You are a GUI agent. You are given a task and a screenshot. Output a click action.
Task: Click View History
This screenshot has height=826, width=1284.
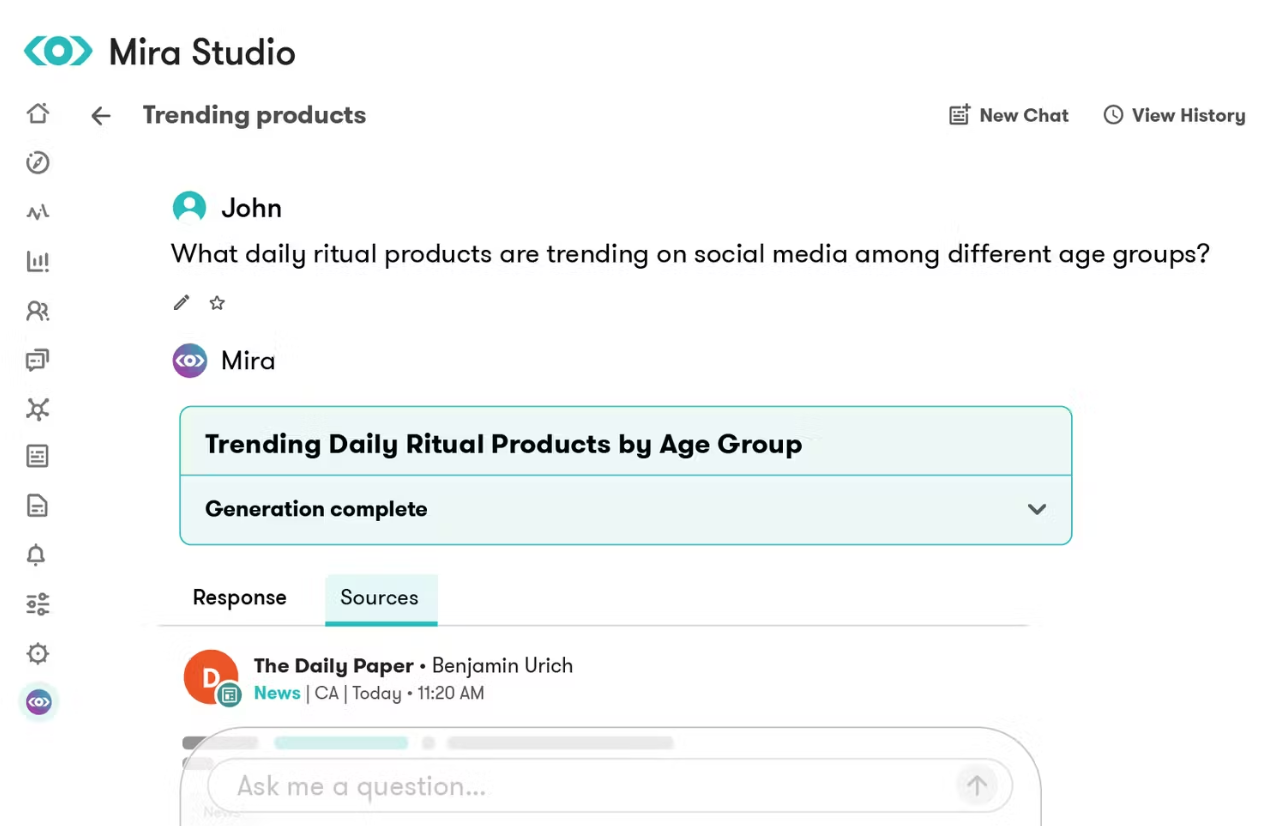1174,115
